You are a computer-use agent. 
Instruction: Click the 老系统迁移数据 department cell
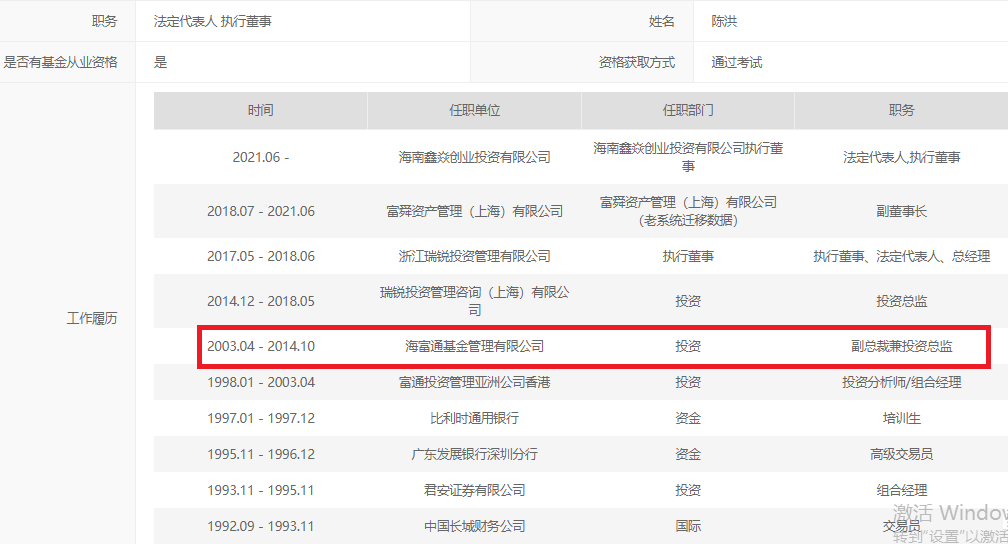(688, 220)
